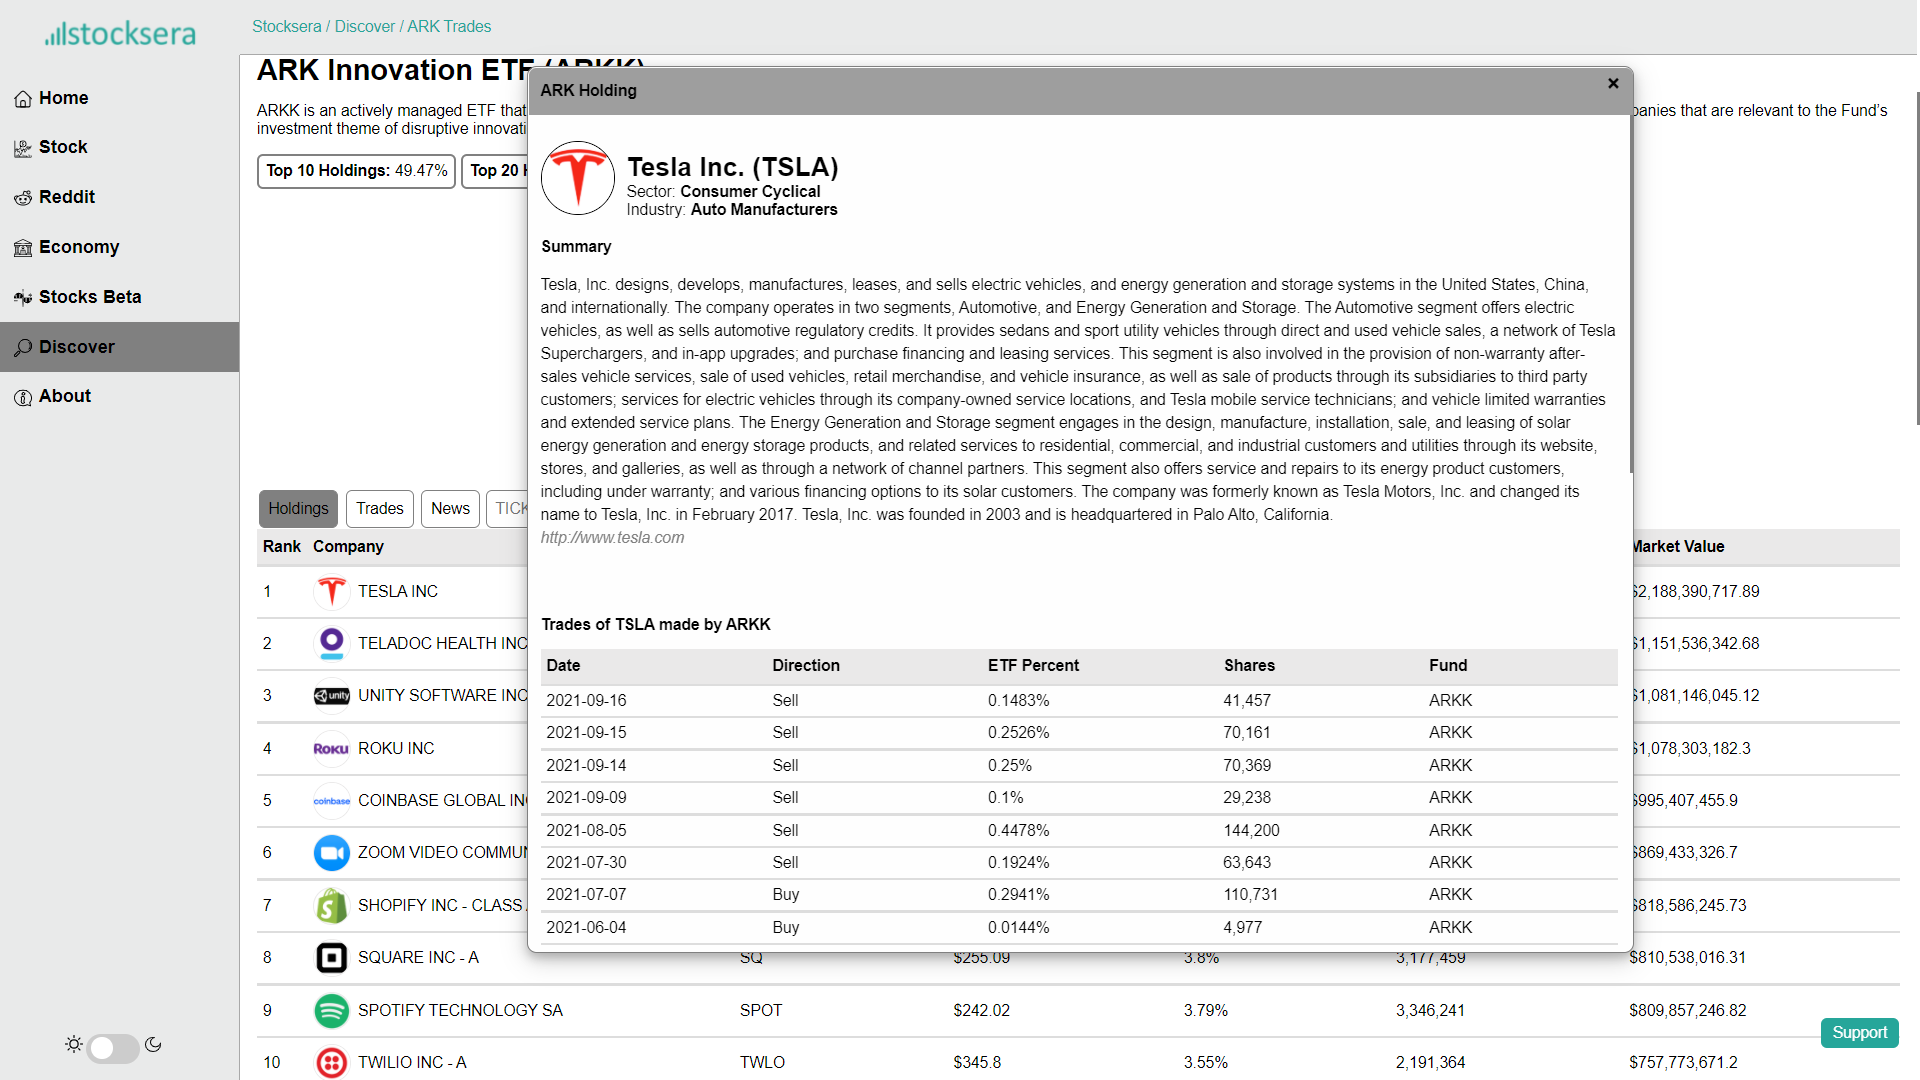Open the Economy bank icon
This screenshot has width=1920, height=1080.
[23, 248]
